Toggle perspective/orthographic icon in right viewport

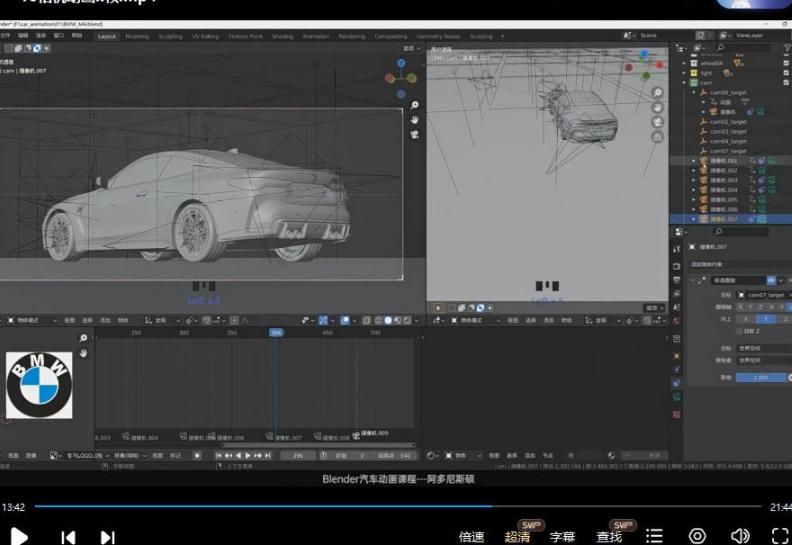coord(657,135)
